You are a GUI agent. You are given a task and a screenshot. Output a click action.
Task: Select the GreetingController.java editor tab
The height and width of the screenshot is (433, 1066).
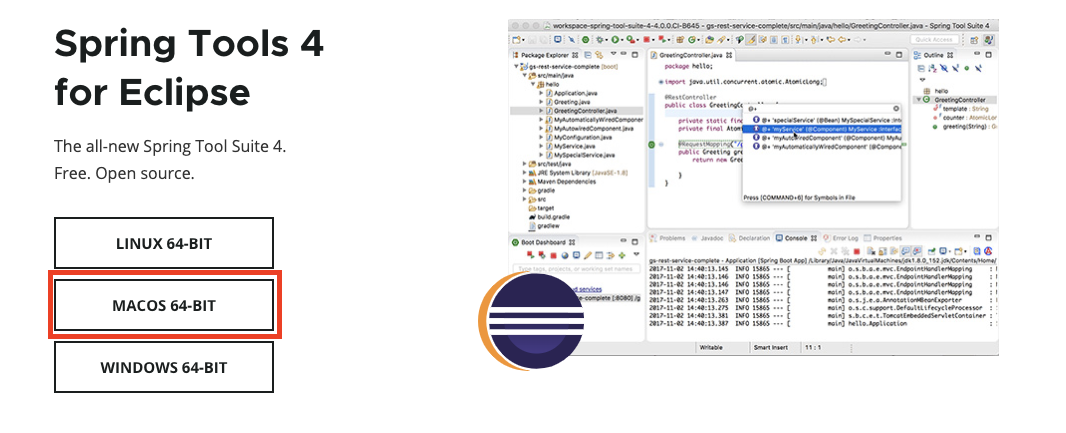[x=692, y=55]
